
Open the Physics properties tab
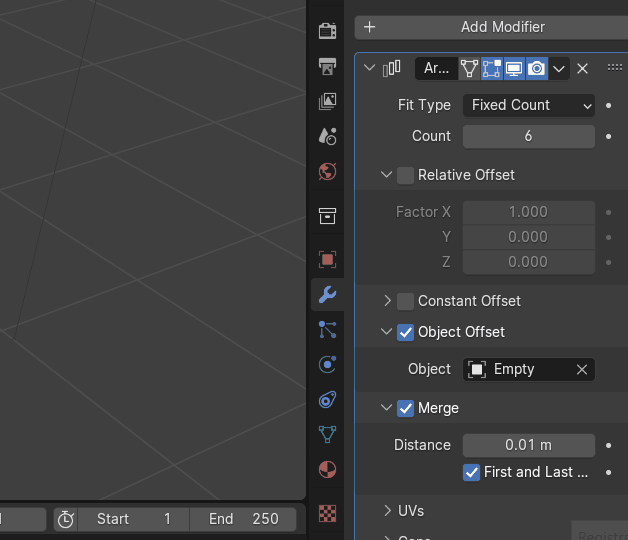pos(327,365)
